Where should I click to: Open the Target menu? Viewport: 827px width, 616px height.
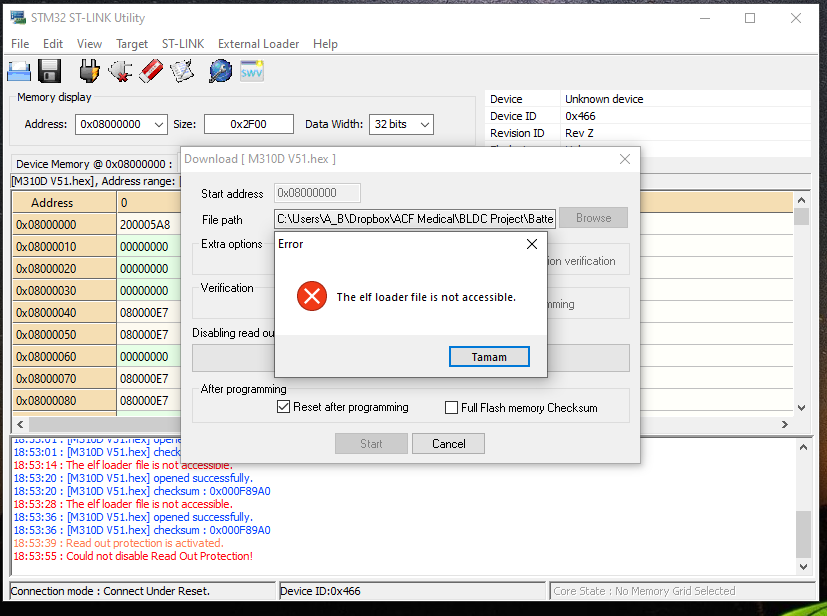(132, 44)
